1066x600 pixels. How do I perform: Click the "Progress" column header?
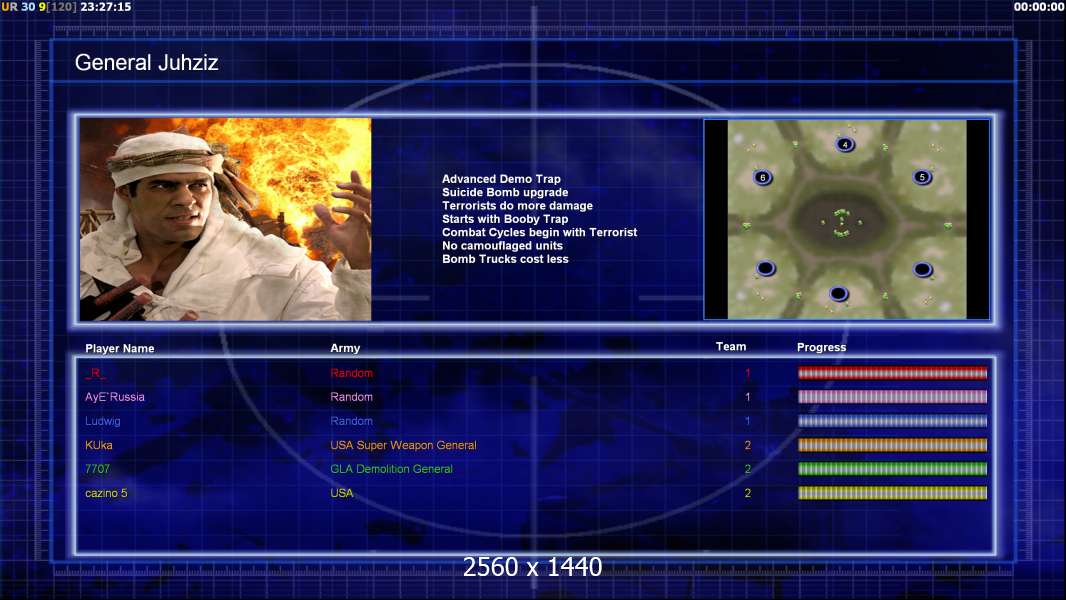821,347
